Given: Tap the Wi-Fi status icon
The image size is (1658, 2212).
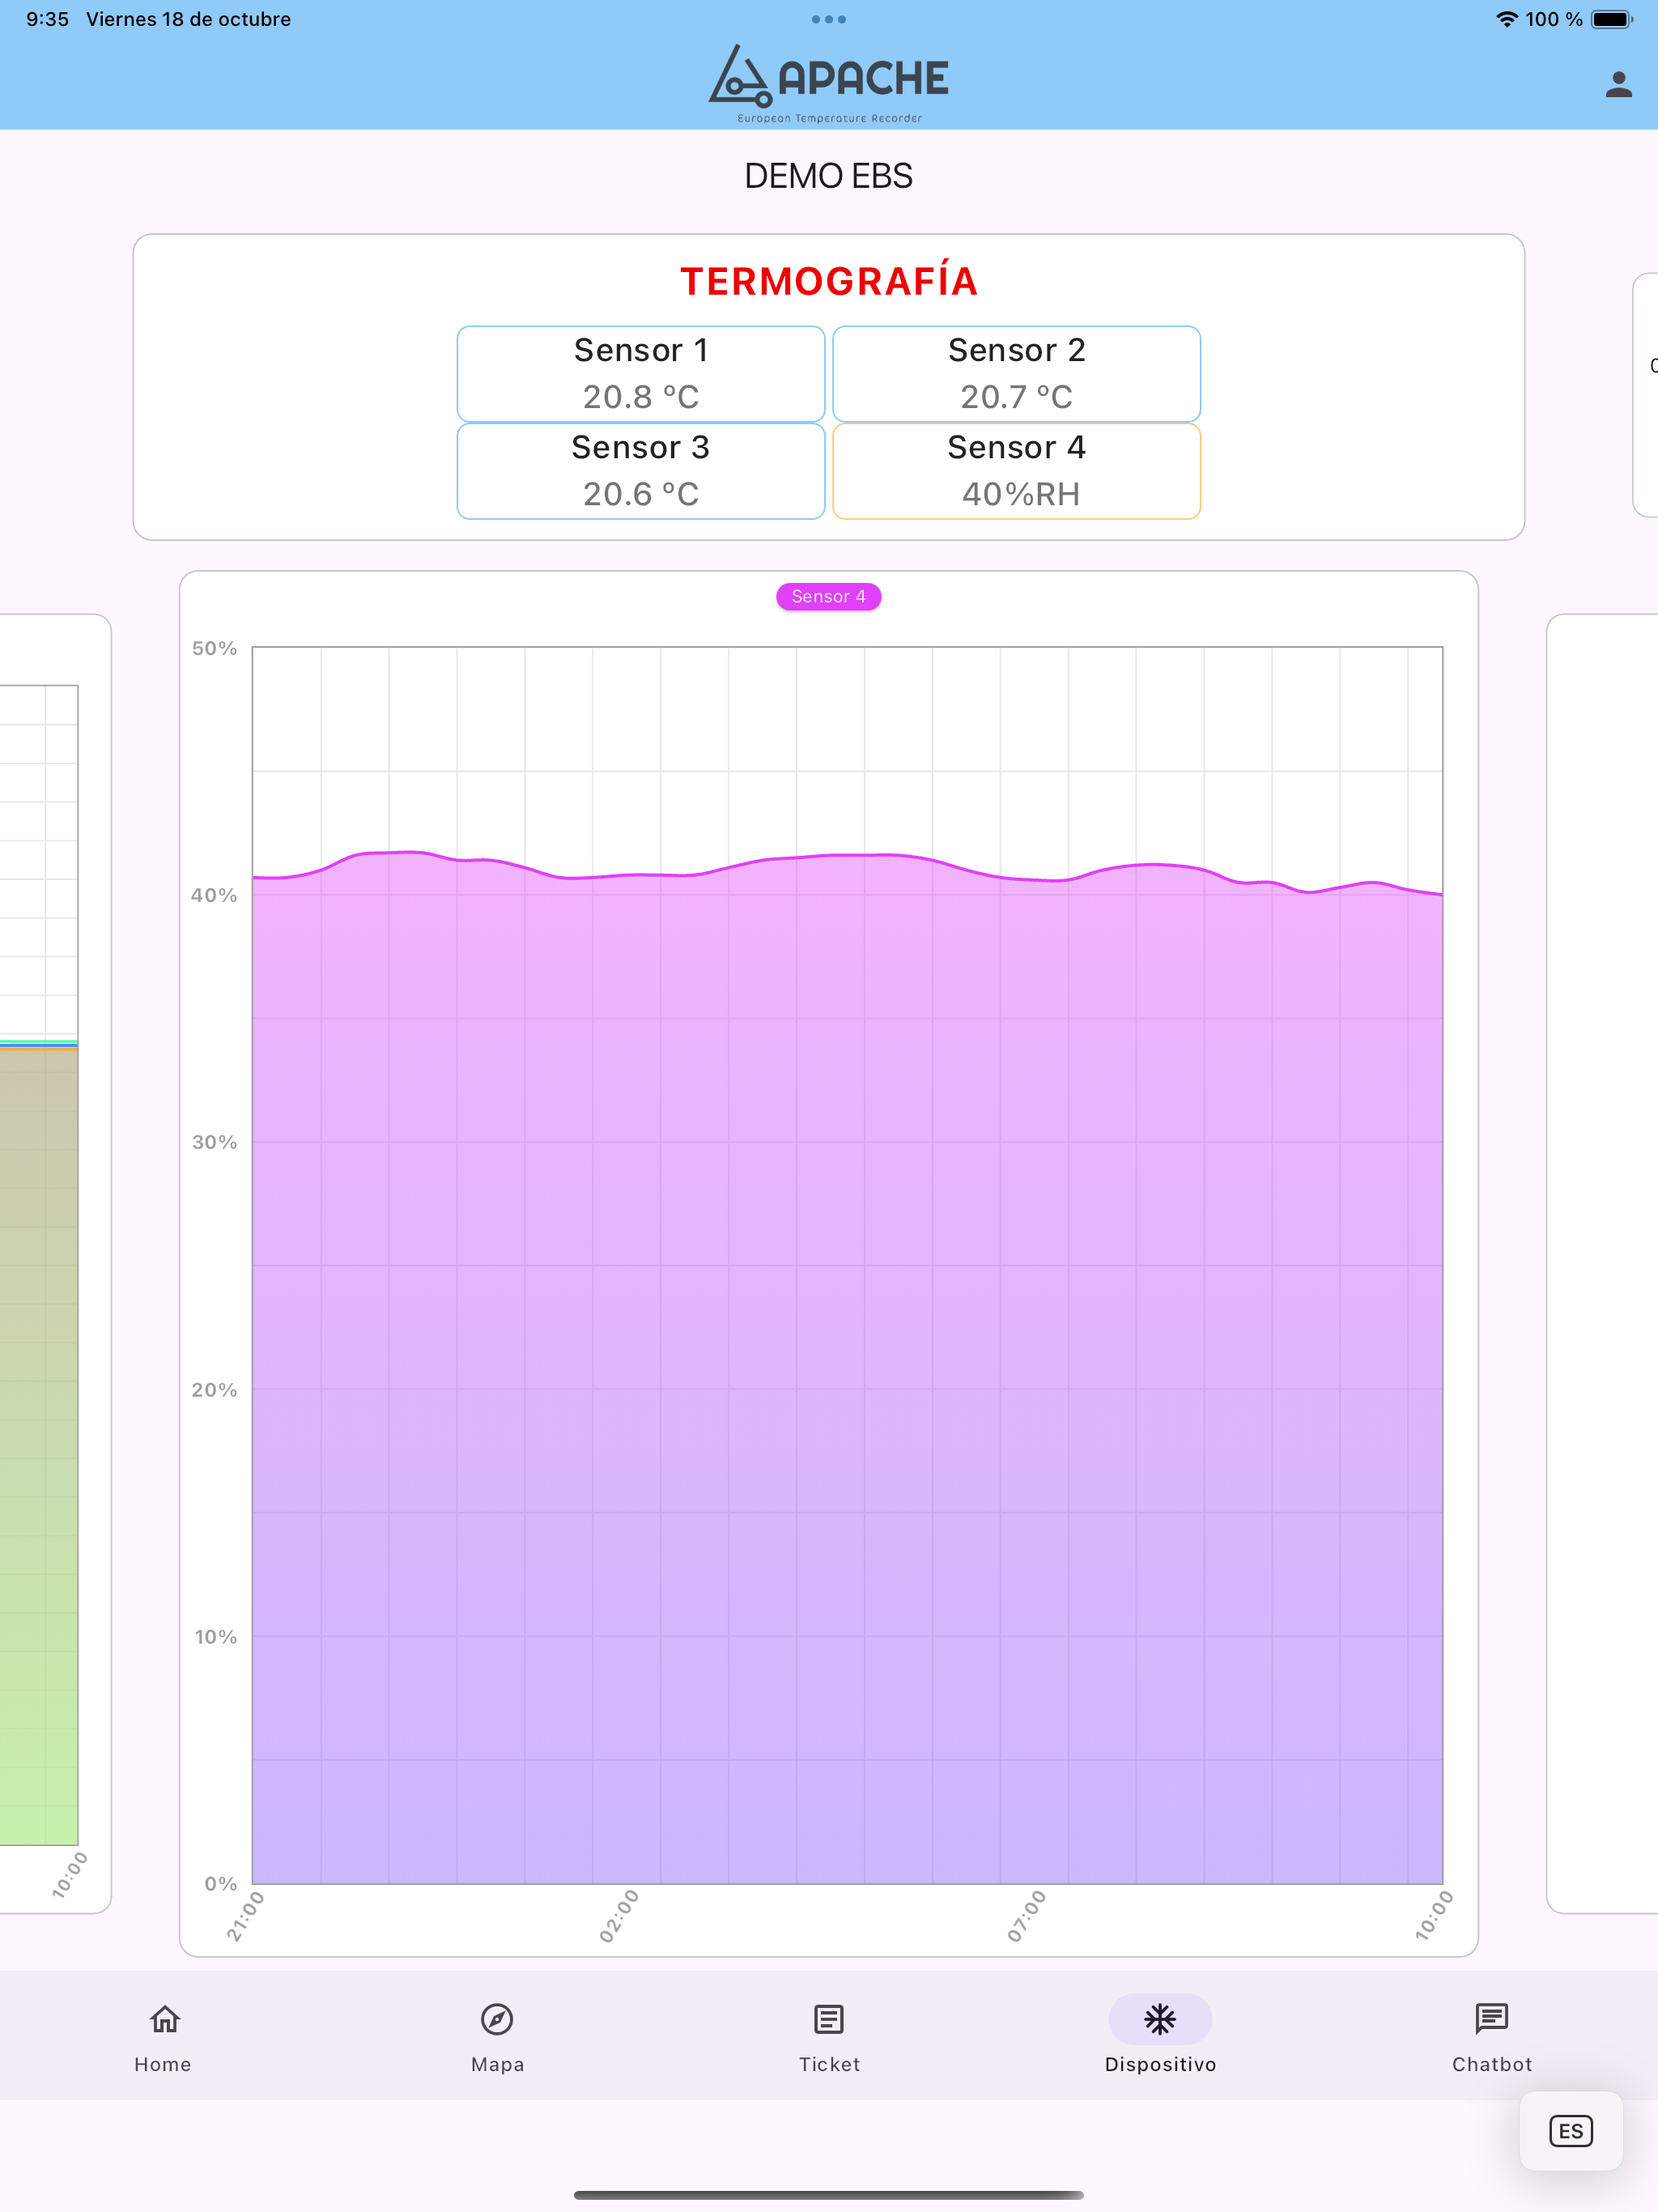Looking at the screenshot, I should pos(1506,19).
